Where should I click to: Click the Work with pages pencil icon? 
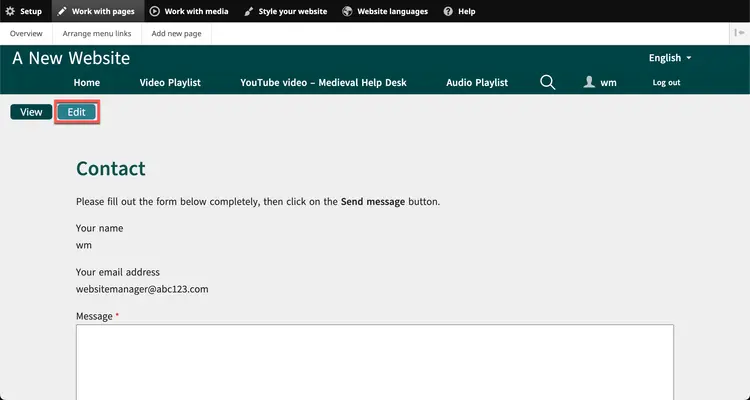click(x=62, y=11)
